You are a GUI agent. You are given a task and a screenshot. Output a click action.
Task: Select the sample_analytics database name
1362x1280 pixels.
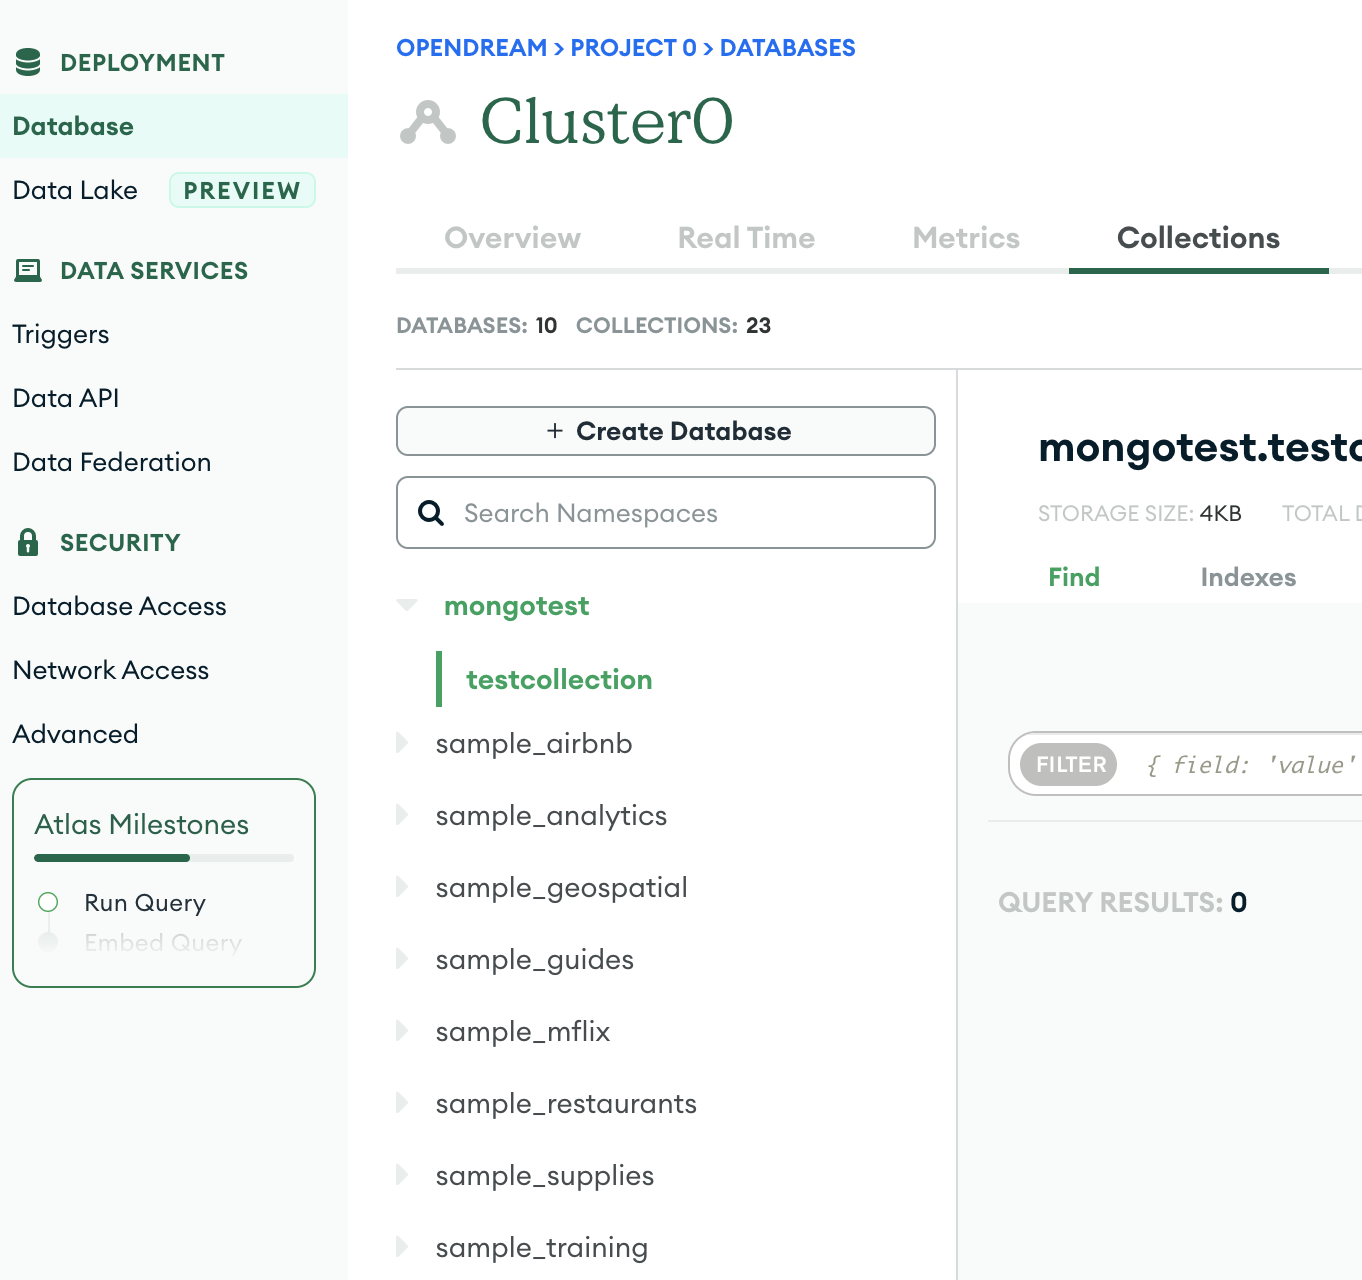point(551,816)
